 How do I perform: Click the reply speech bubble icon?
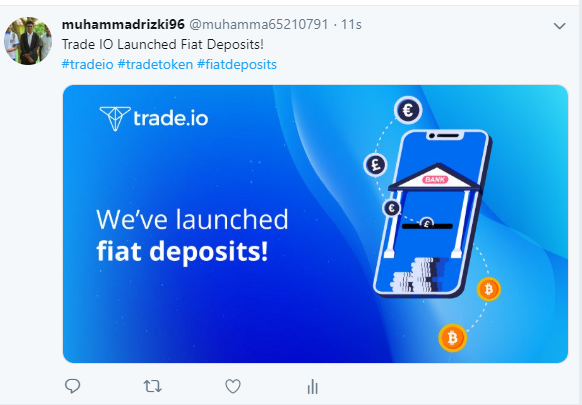pyautogui.click(x=72, y=386)
